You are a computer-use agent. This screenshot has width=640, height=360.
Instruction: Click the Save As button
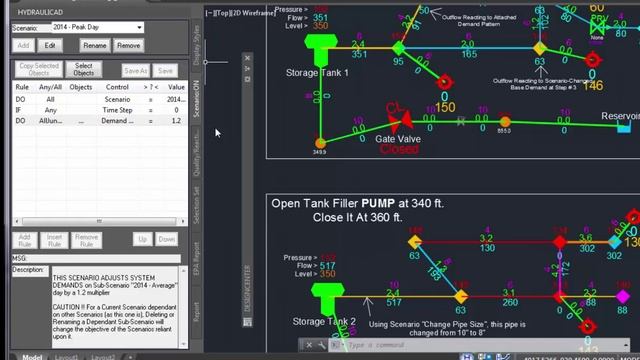[136, 71]
